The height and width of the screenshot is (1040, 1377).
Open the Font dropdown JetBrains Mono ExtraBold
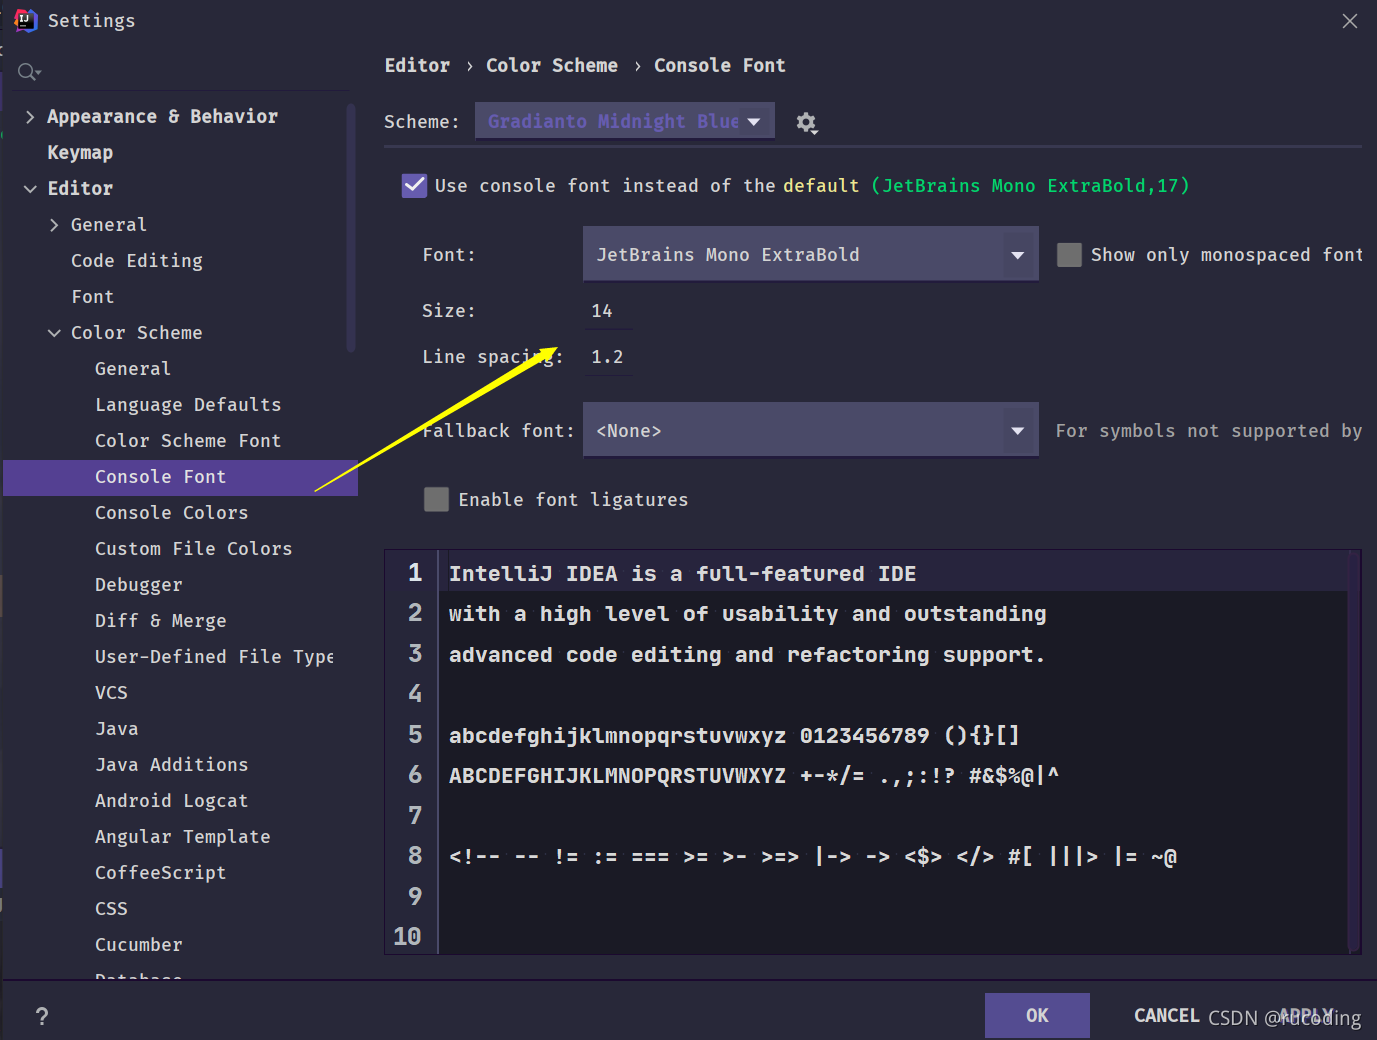tap(810, 254)
